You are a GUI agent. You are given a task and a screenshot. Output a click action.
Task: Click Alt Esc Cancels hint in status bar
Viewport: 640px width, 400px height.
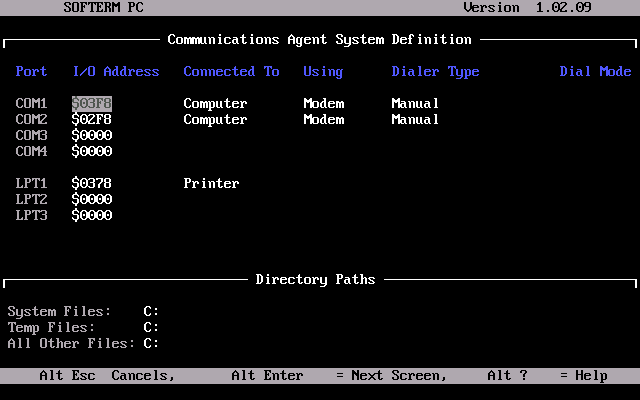click(107, 376)
